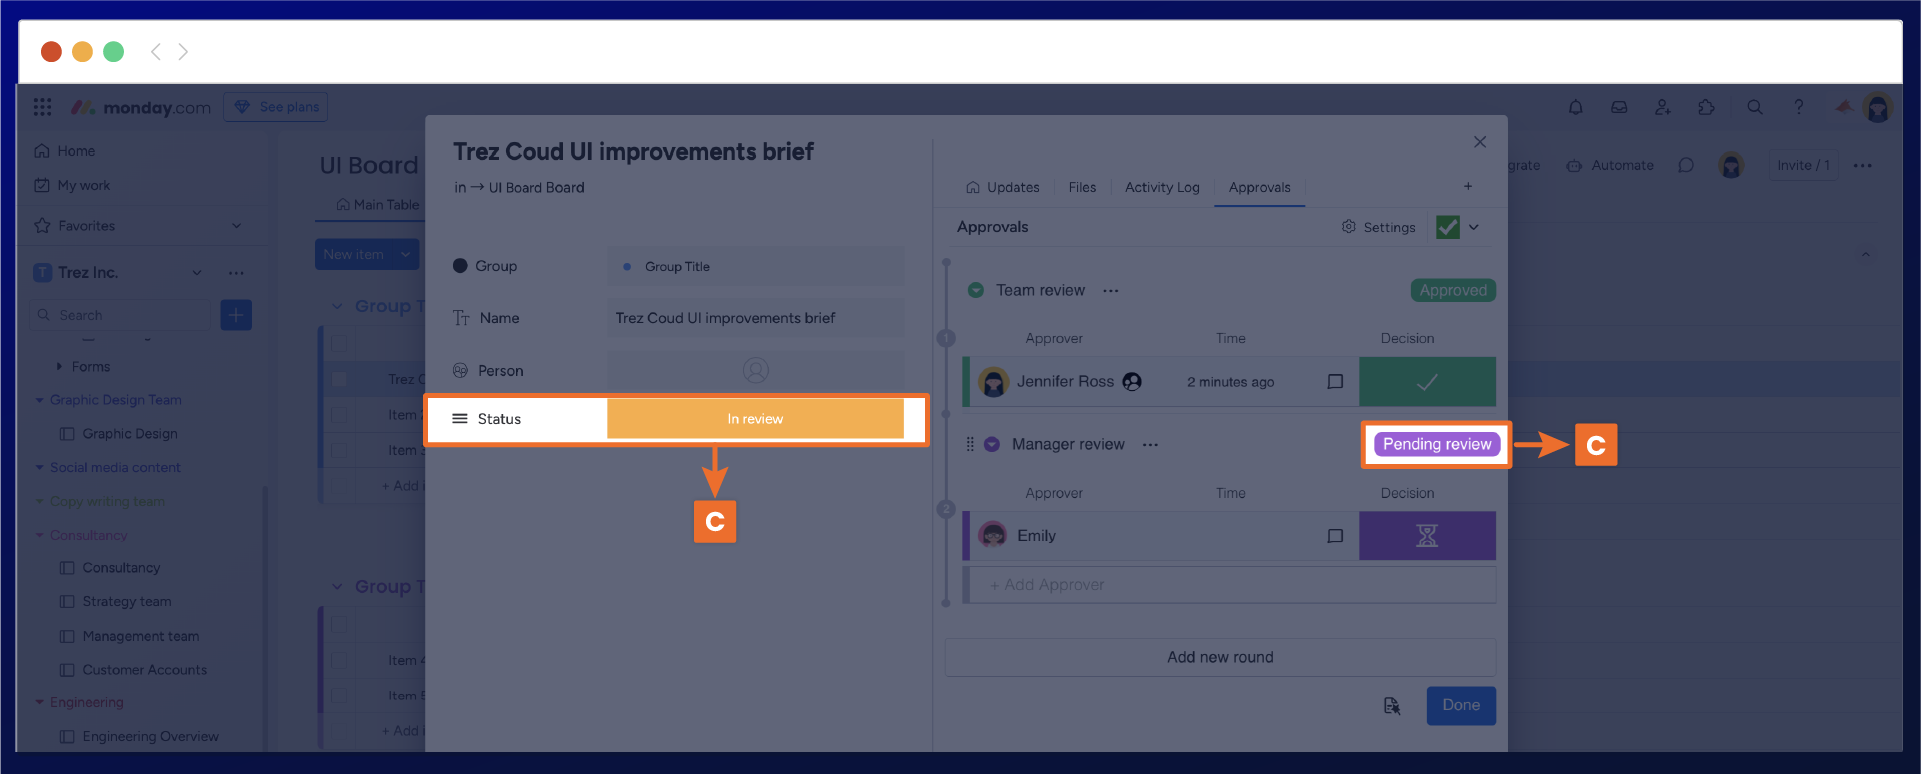The height and width of the screenshot is (774, 1921).
Task: Click the Done button
Action: point(1460,705)
